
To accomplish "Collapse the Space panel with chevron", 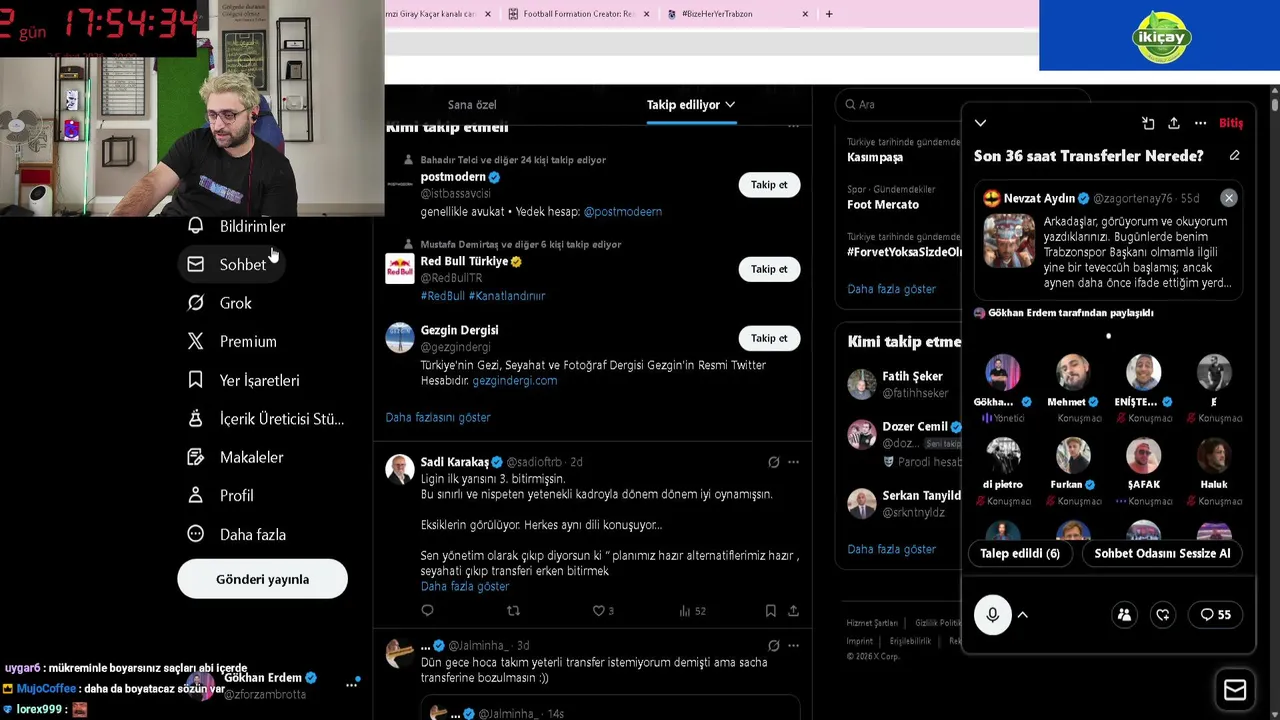I will click(x=980, y=123).
